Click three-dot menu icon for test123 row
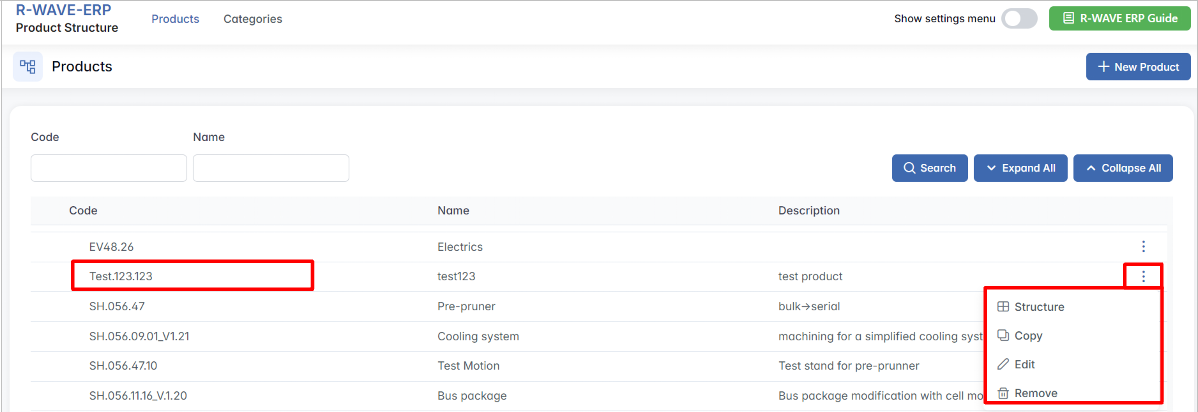The height and width of the screenshot is (412, 1198). click(x=1143, y=277)
